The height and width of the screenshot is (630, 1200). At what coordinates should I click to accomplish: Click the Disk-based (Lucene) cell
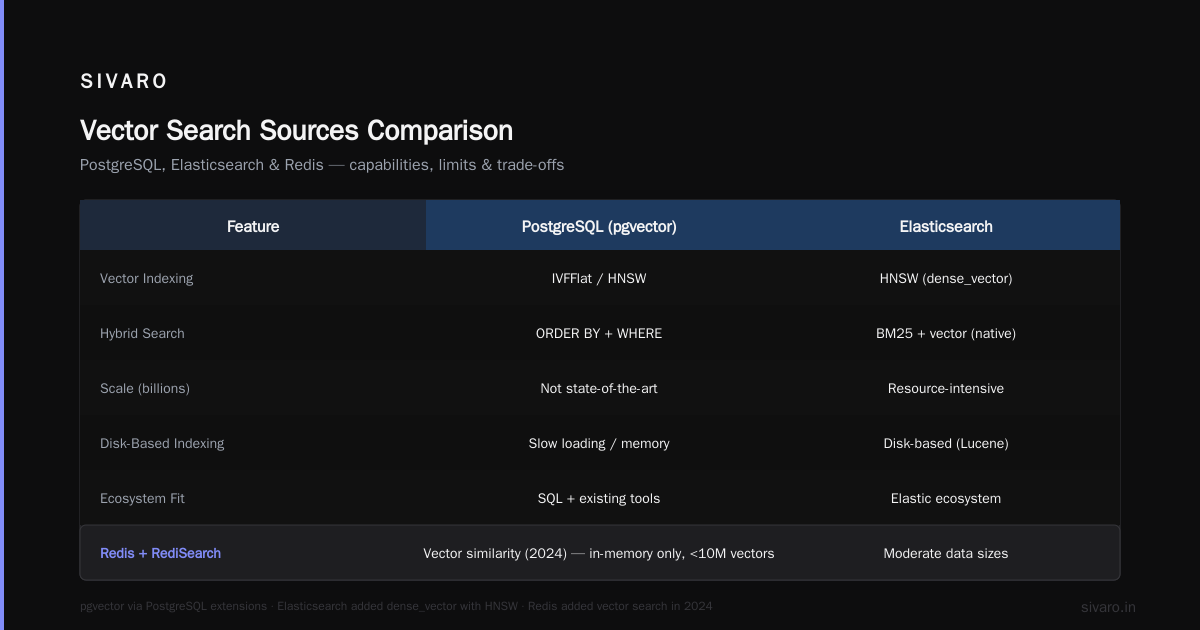tap(946, 443)
